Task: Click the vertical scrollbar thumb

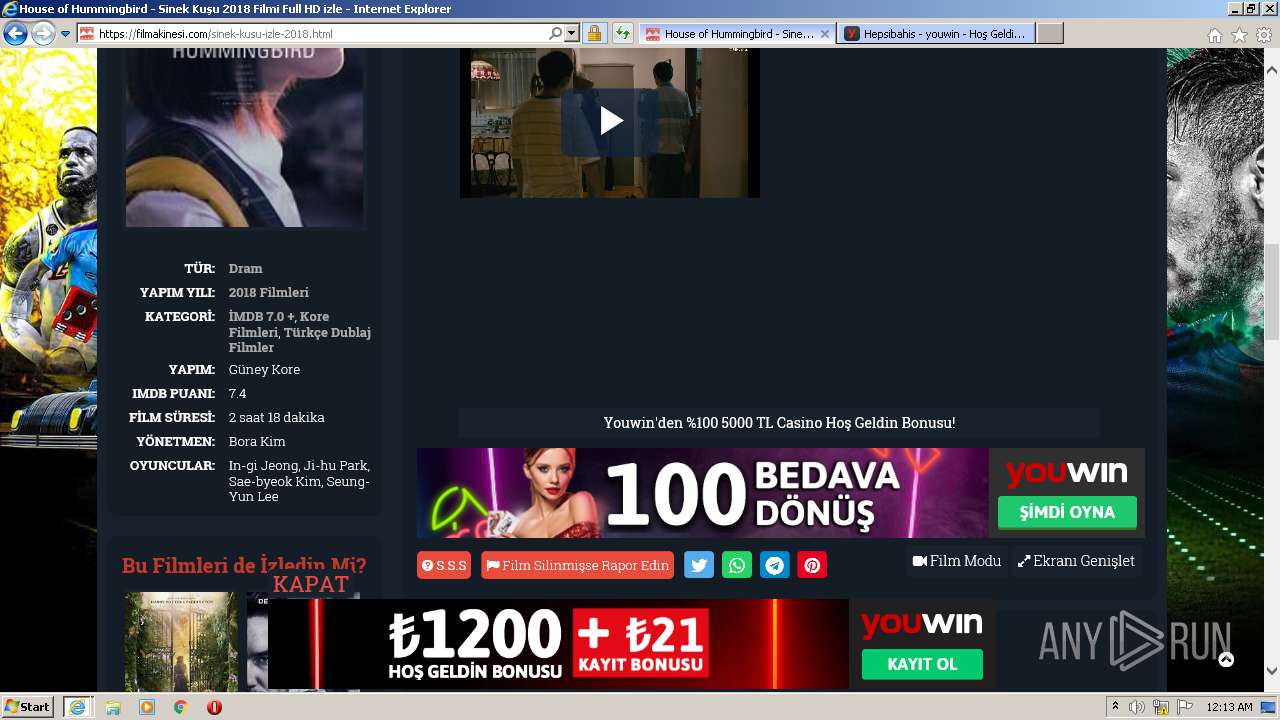Action: pyautogui.click(x=1272, y=292)
